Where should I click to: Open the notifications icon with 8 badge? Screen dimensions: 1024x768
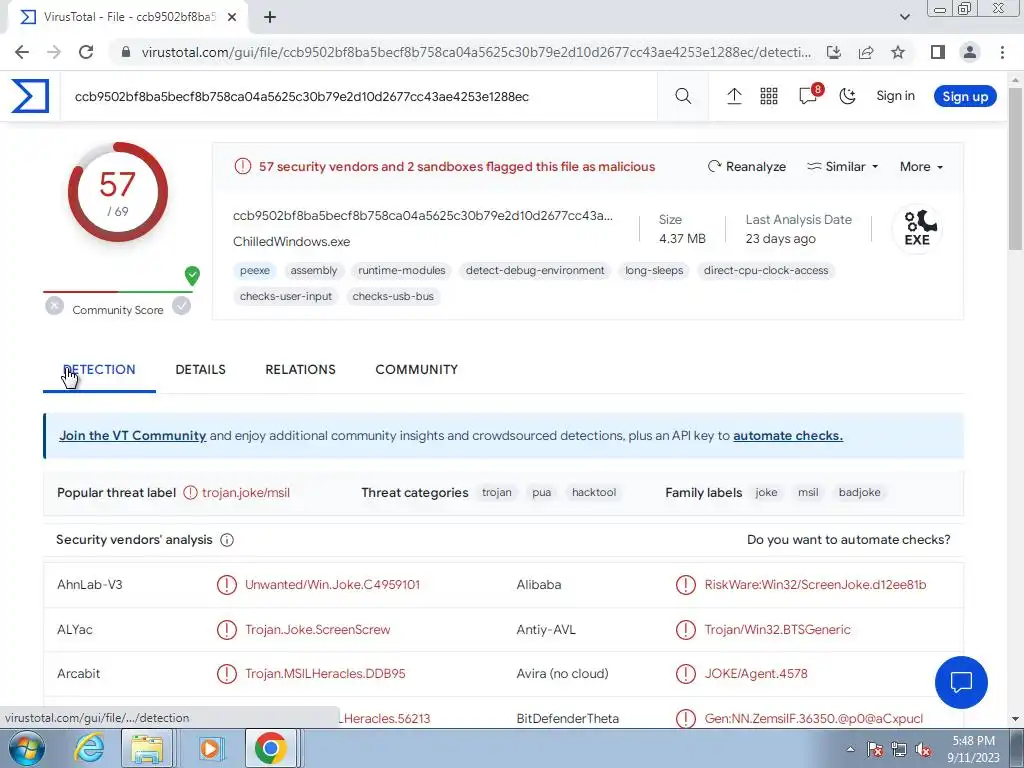[810, 95]
